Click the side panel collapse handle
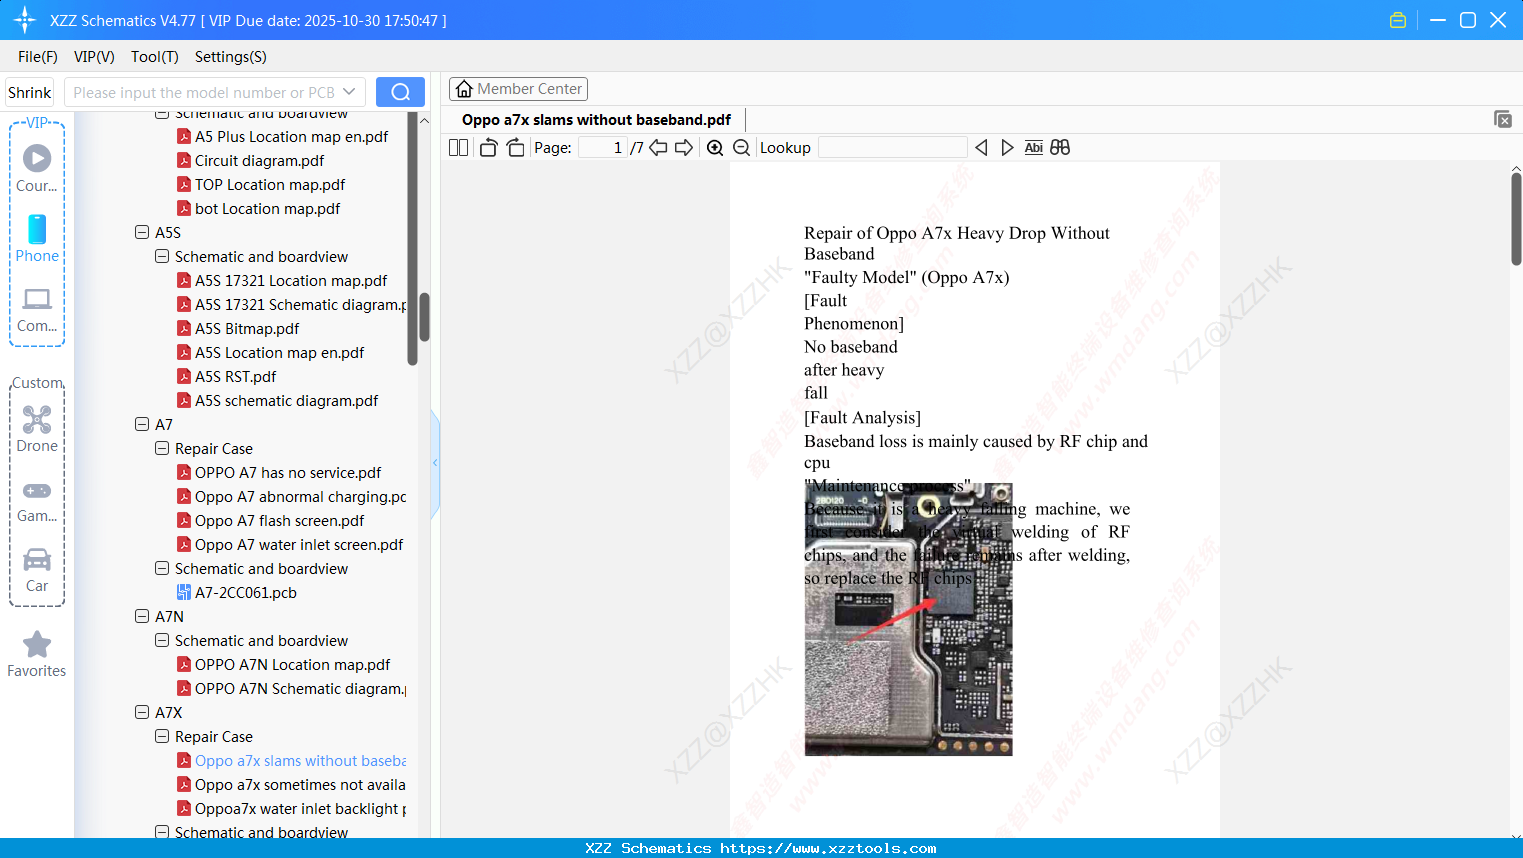Viewport: 1523px width, 858px height. pos(435,463)
